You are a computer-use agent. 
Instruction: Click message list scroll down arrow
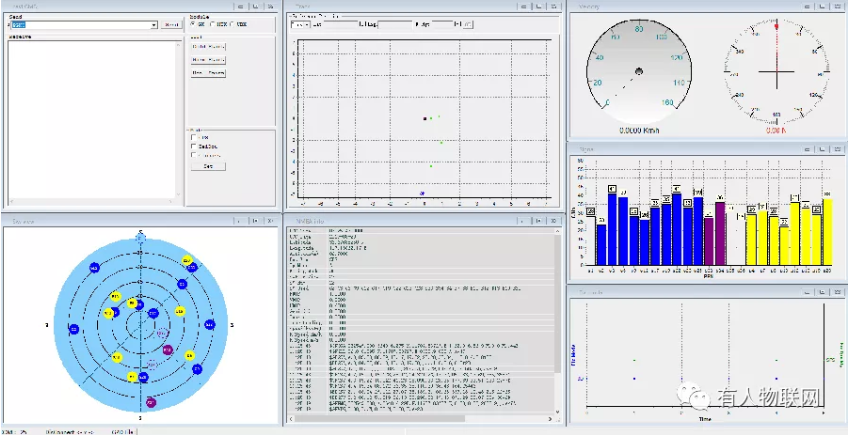pos(178,194)
